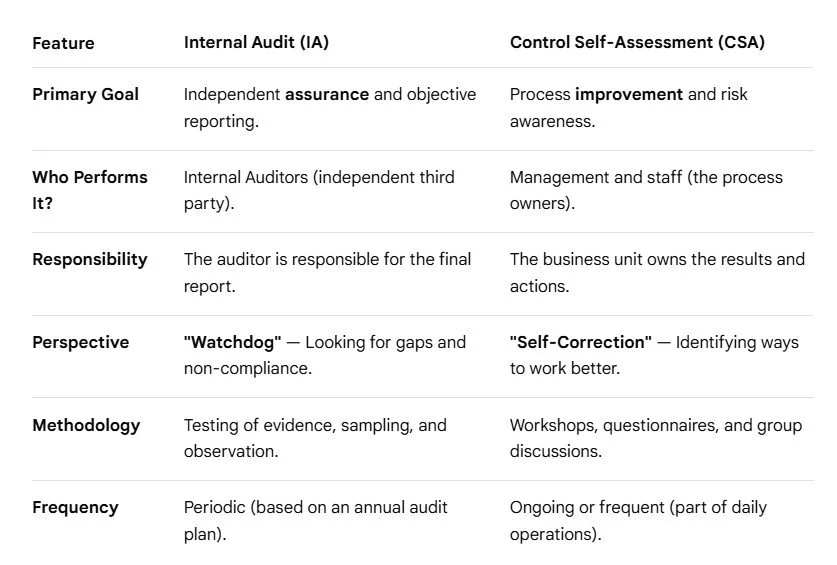Click the Feature column header
The width and height of the screenshot is (837, 565).
[63, 43]
